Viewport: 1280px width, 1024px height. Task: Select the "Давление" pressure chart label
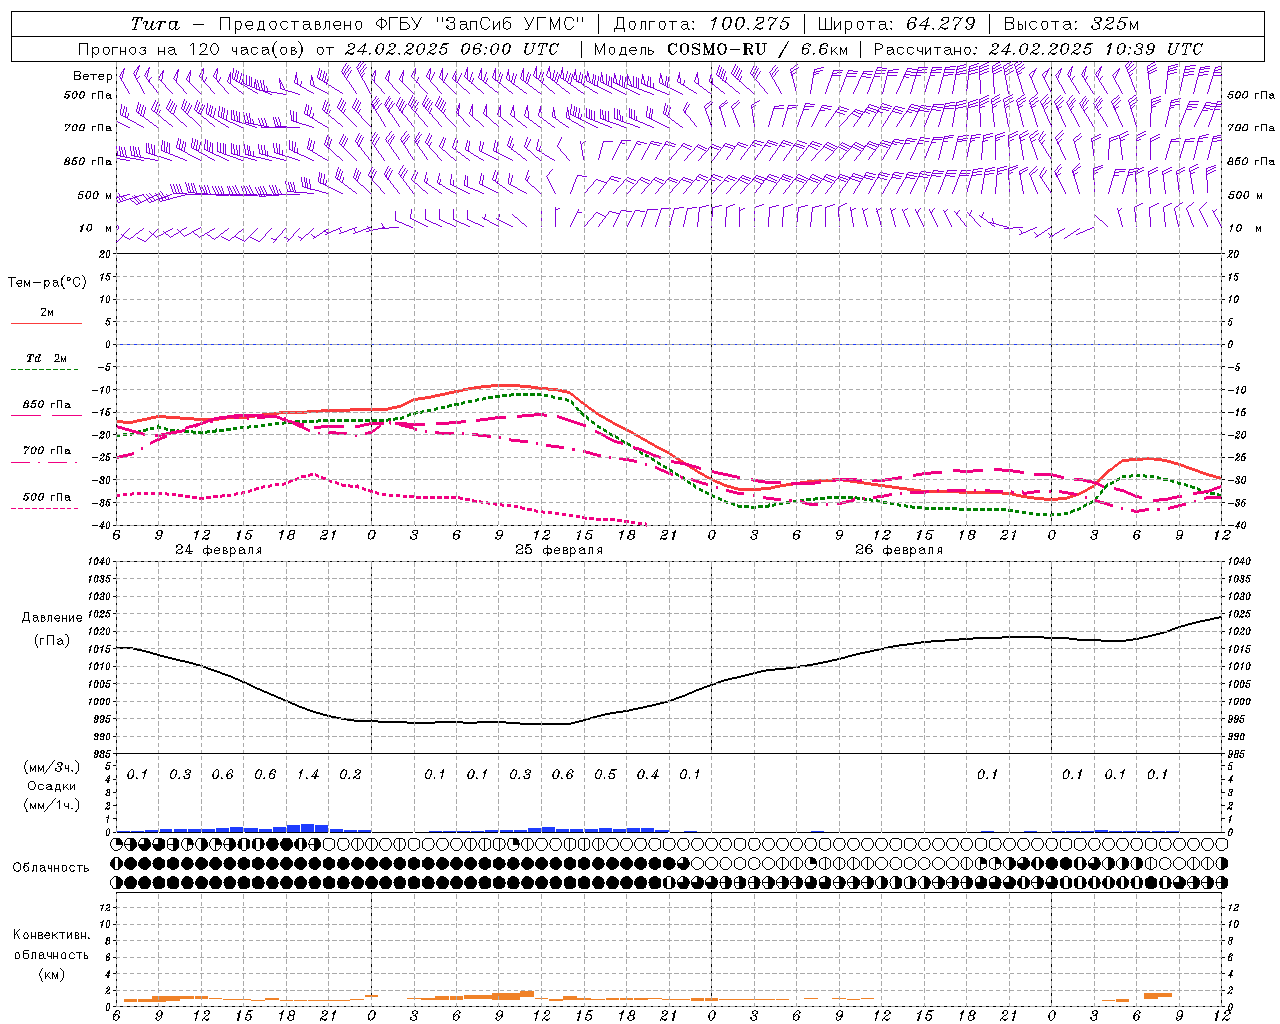[x=52, y=618]
